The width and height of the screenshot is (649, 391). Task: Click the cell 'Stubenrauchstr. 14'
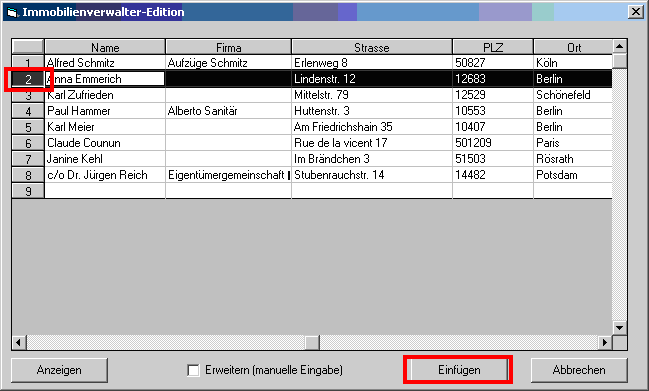372,175
